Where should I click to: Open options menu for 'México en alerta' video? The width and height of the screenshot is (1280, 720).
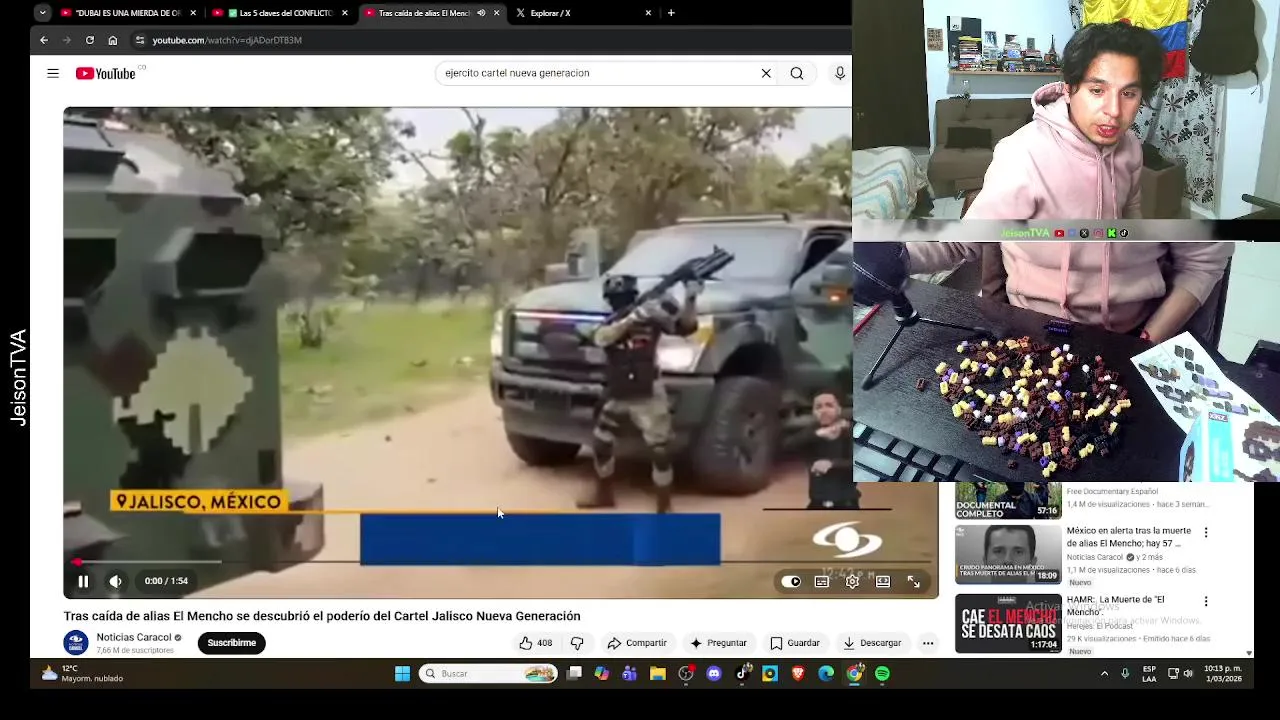tap(1206, 533)
